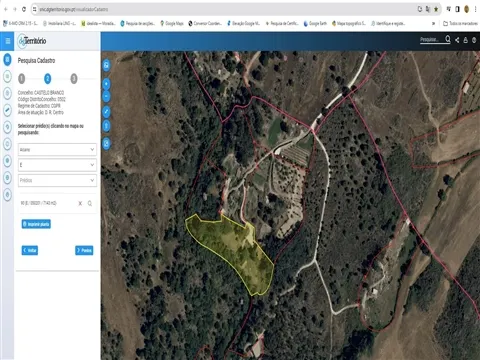Open the Elevação Google M... bookmark
This screenshot has height=360, width=480.
click(x=243, y=23)
